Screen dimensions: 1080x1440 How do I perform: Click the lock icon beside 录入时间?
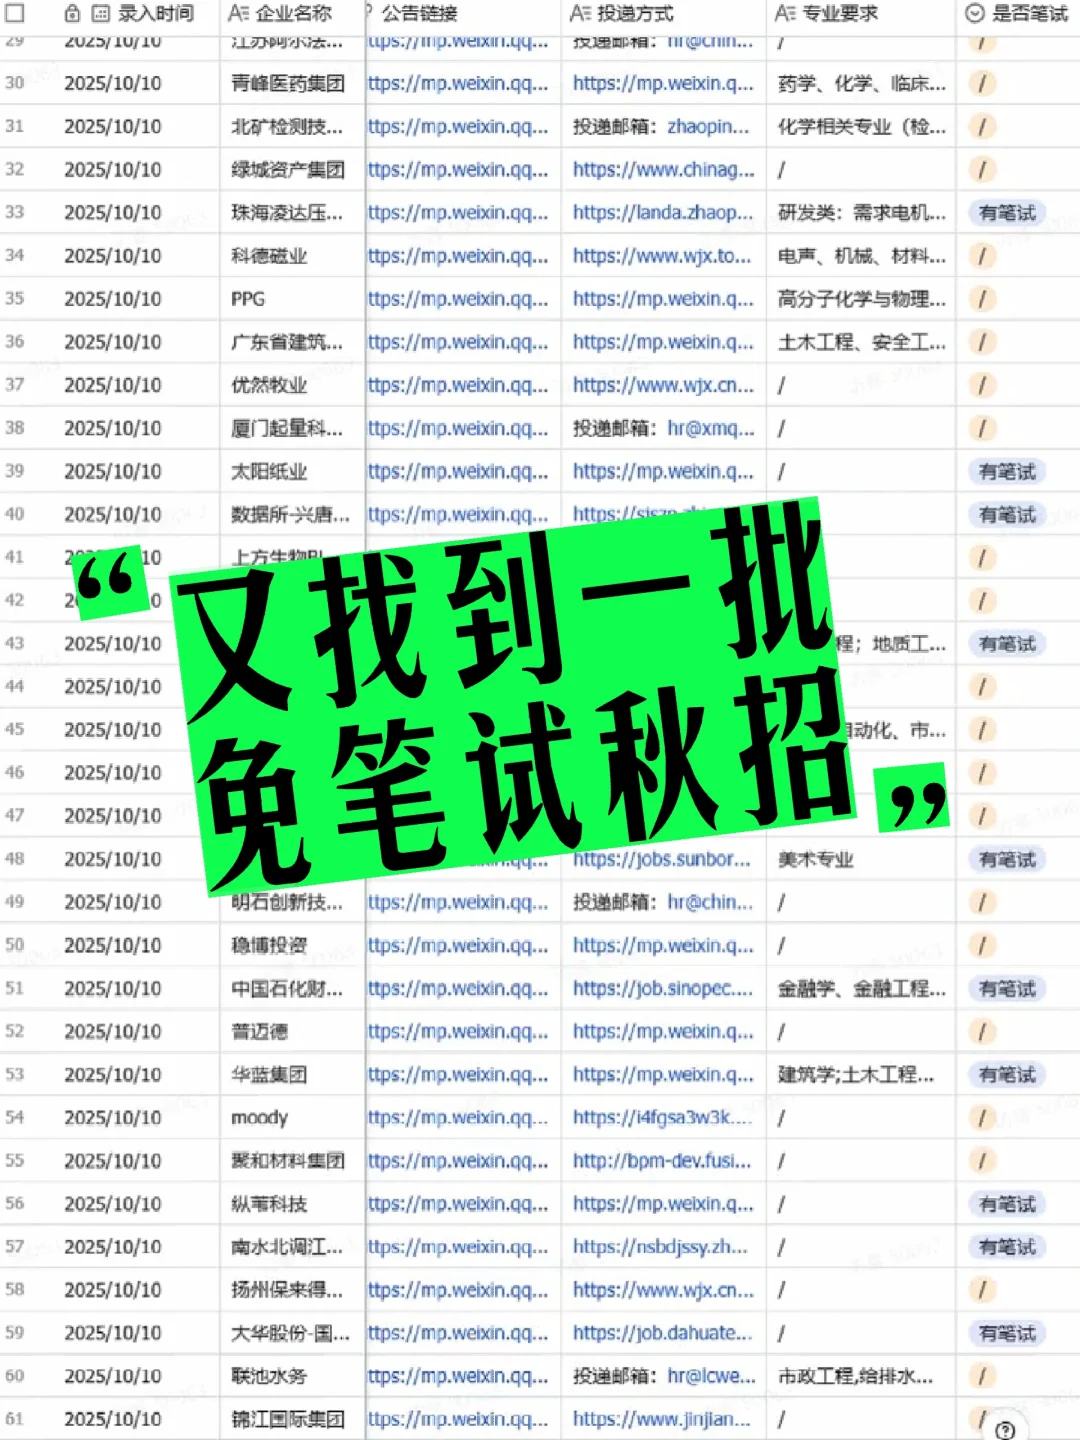coord(72,13)
